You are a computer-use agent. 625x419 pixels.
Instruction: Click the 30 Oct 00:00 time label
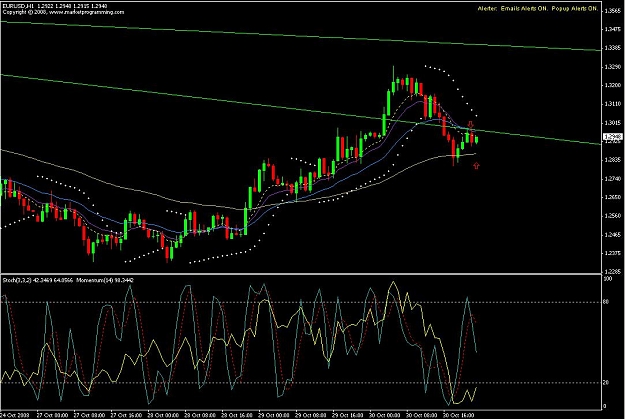[x=385, y=415]
